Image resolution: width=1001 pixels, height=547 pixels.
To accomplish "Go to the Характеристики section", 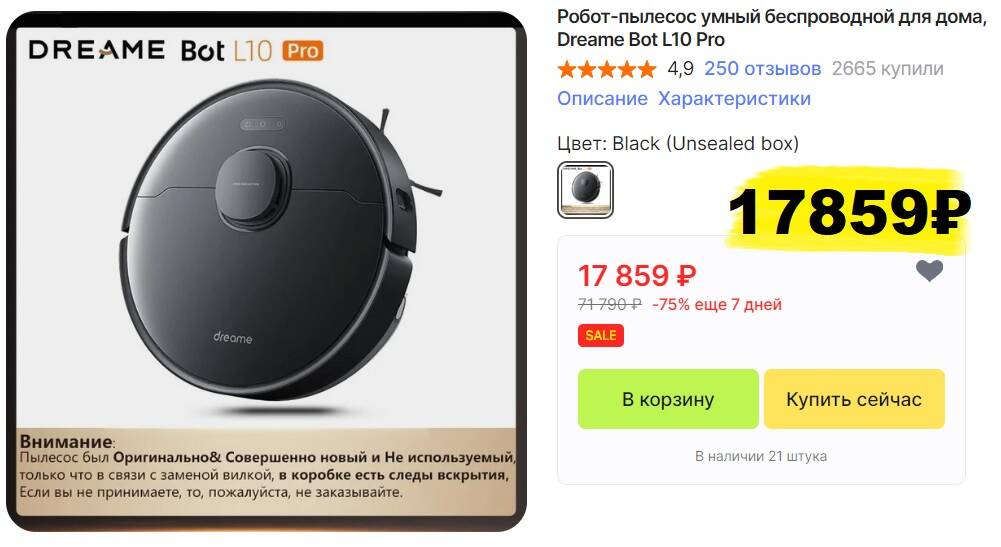I will click(734, 98).
